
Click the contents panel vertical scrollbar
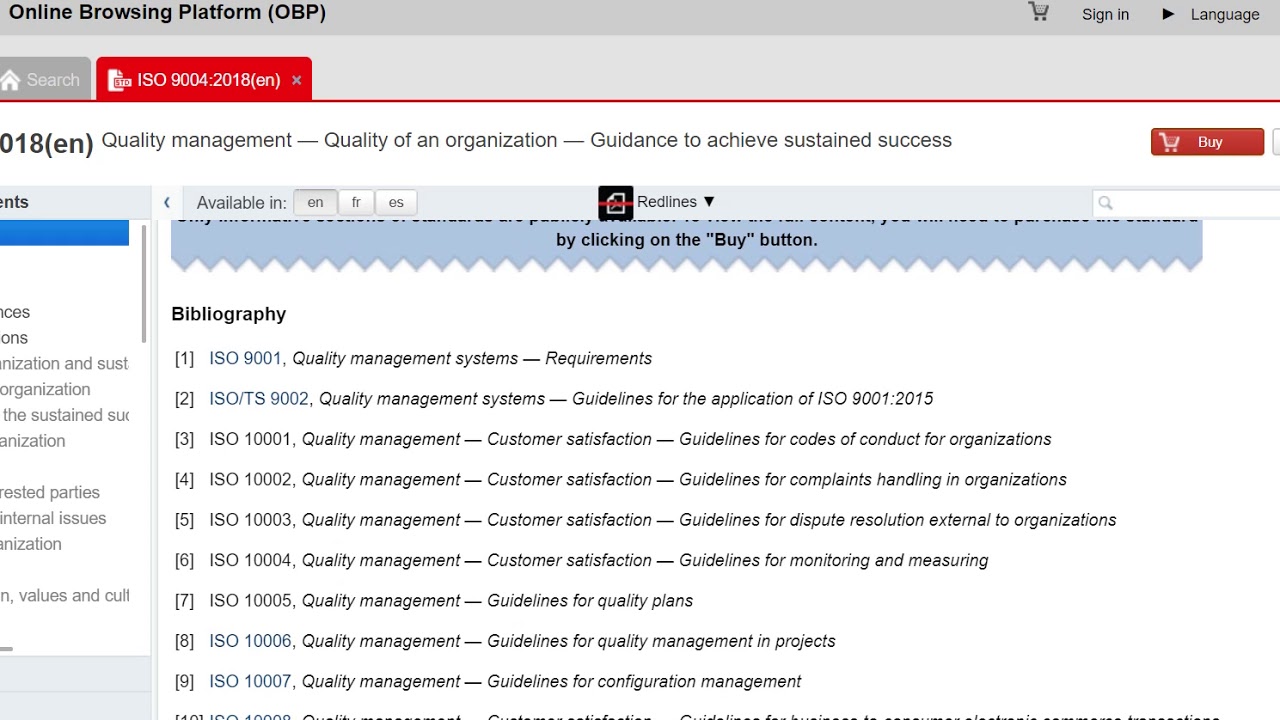click(144, 283)
